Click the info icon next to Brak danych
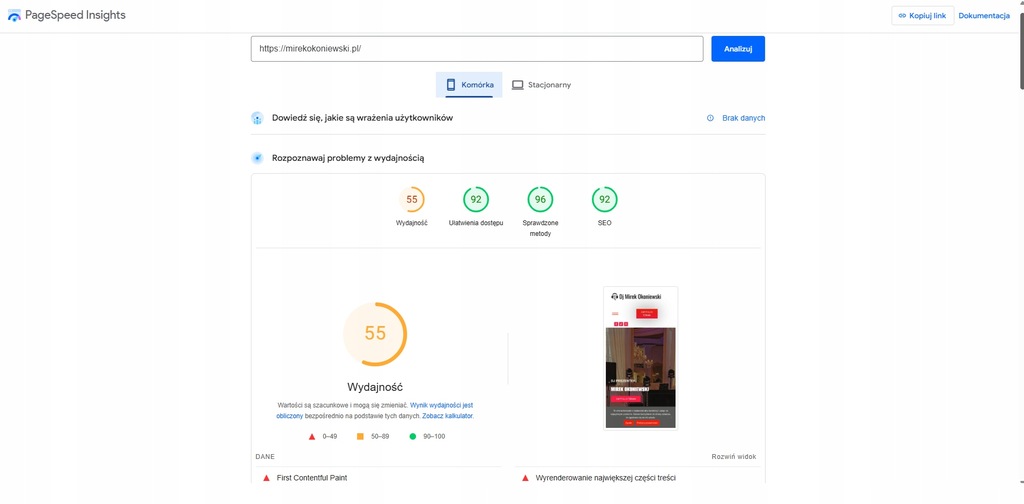 click(x=711, y=118)
